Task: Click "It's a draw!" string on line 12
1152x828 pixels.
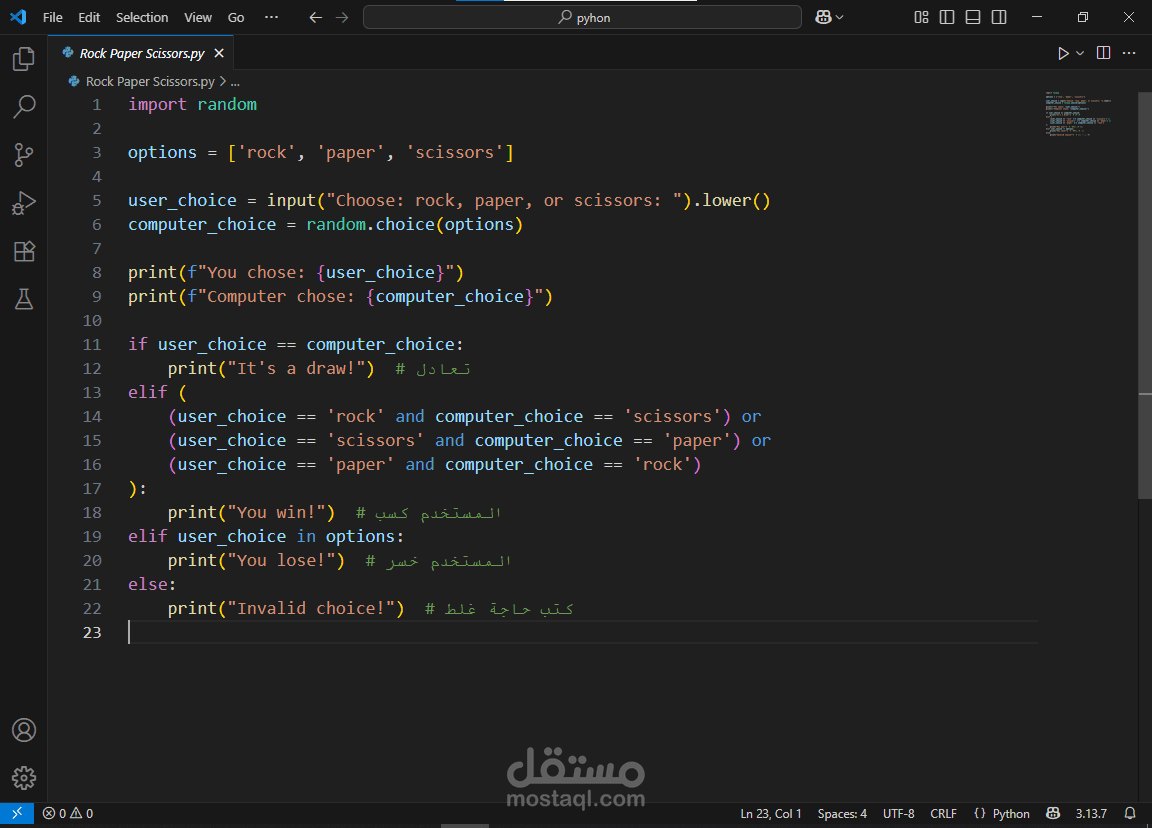Action: pyautogui.click(x=296, y=368)
